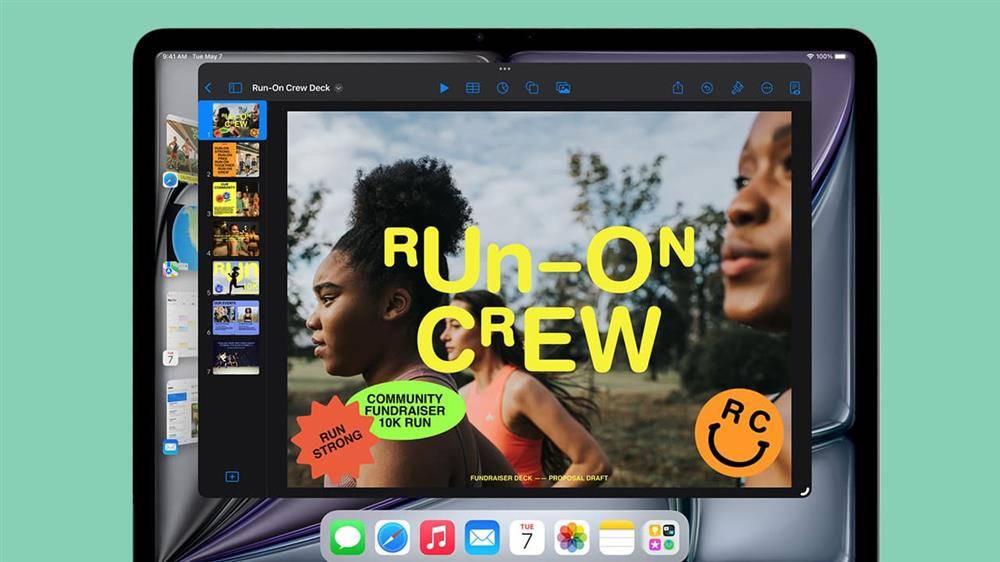Add a new slide with plus button
Viewport: 1000px width, 562px height.
232,477
